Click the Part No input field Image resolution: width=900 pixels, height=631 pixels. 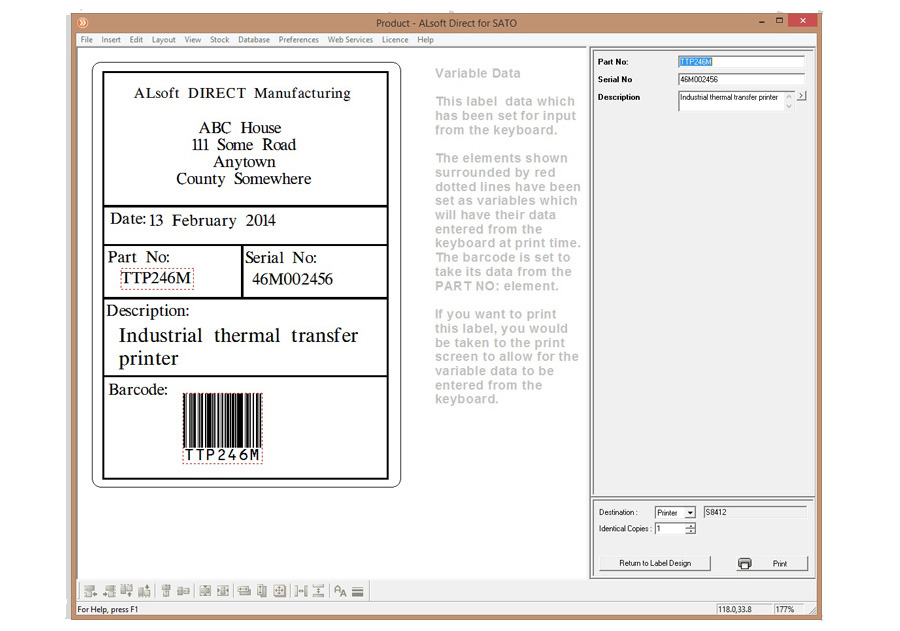tap(740, 62)
